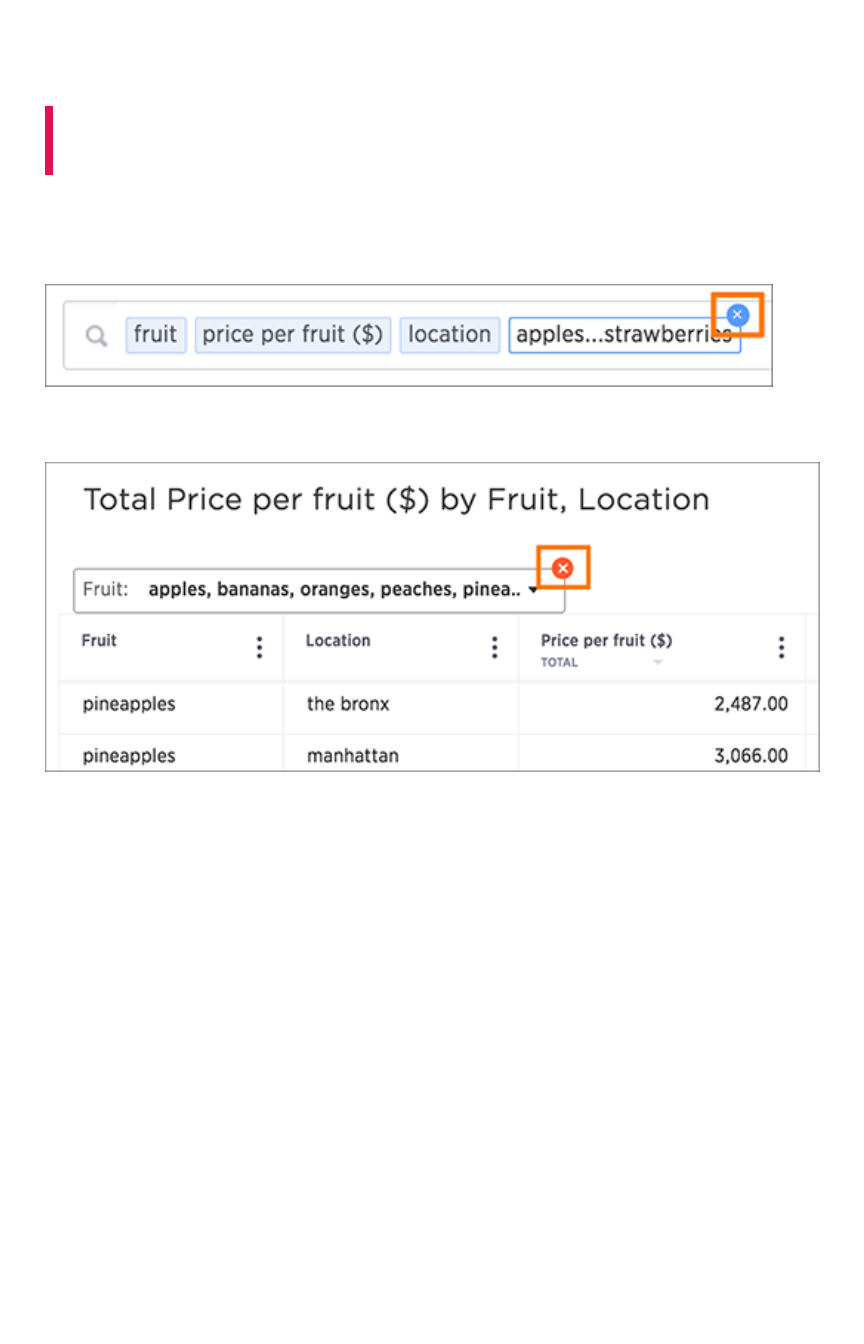Click the sort arrow under Price per fruit
The height and width of the screenshot is (1344, 864).
click(658, 663)
